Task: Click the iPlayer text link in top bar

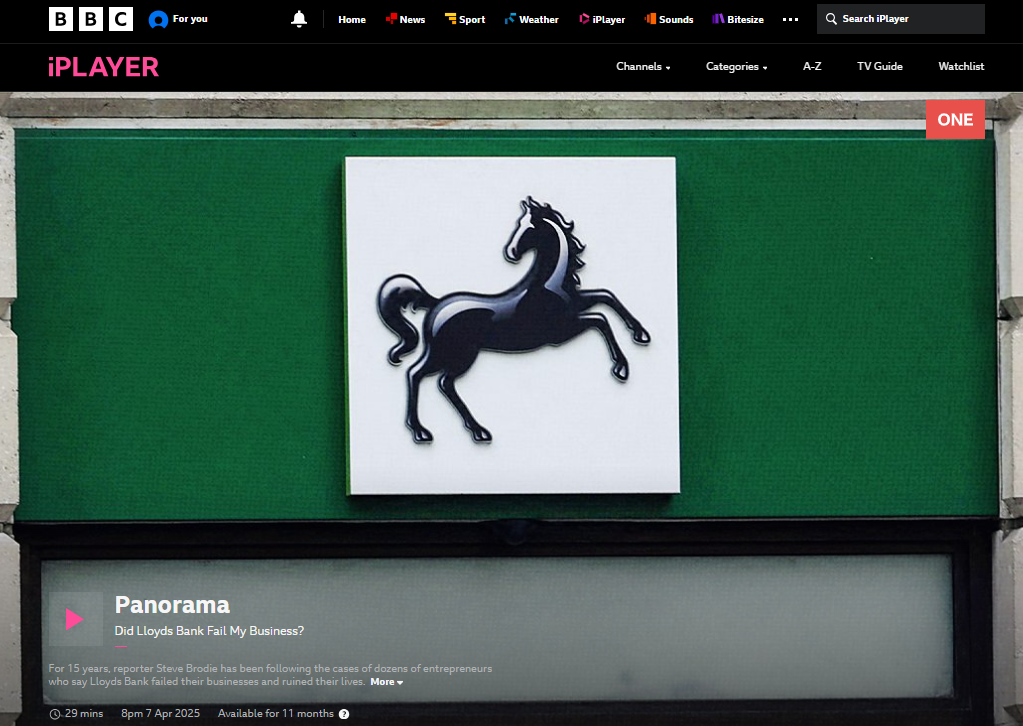Action: coord(609,20)
